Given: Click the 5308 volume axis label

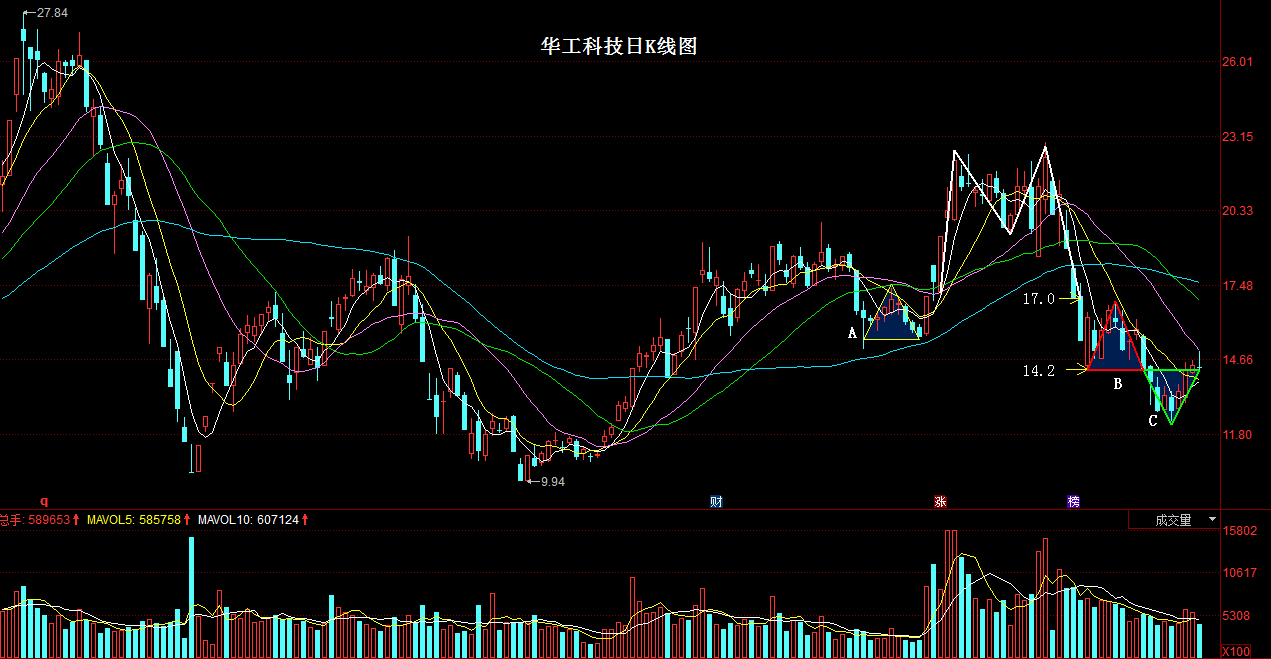Looking at the screenshot, I should click(x=1236, y=616).
